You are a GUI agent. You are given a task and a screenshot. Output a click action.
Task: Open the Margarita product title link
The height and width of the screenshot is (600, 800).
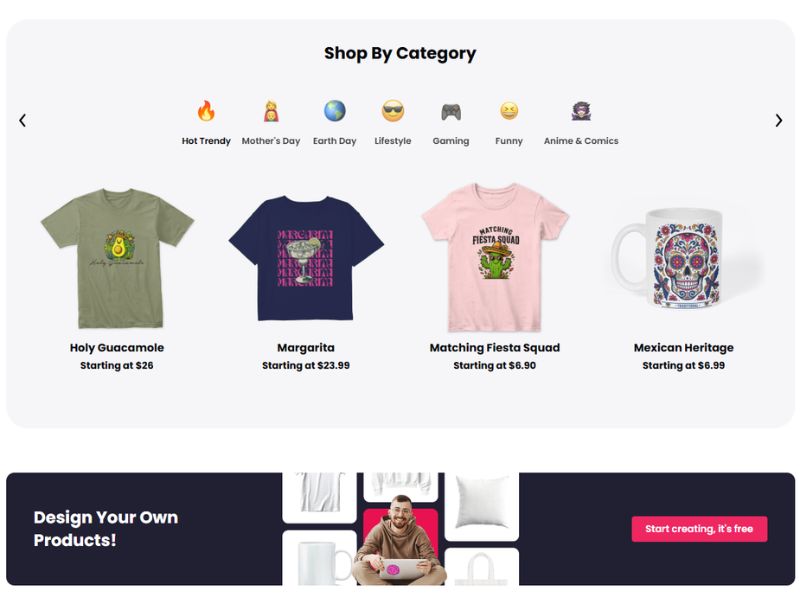306,347
